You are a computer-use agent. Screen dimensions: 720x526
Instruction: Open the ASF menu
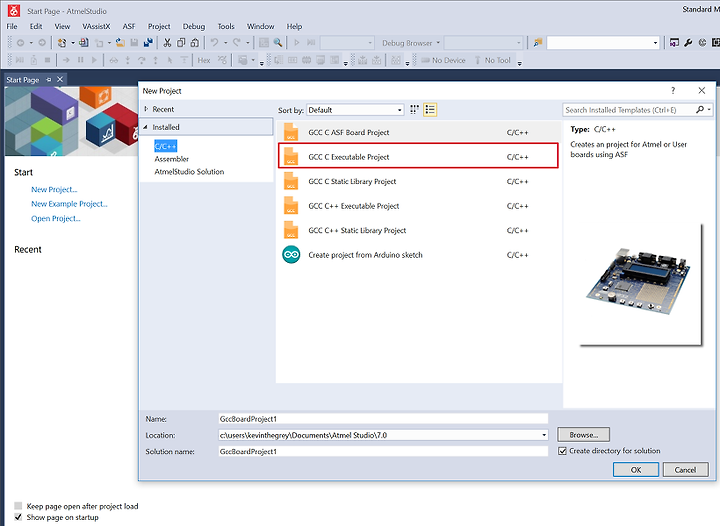pyautogui.click(x=129, y=26)
